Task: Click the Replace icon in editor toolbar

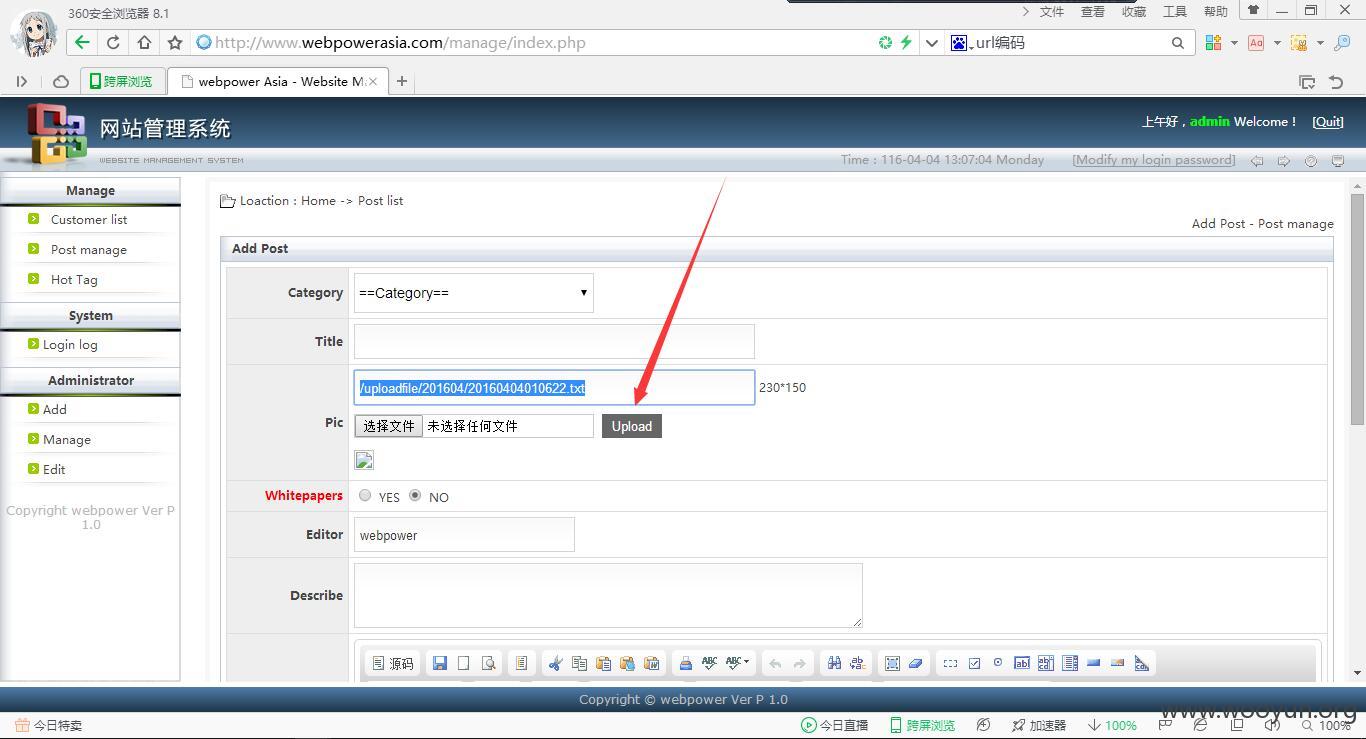Action: 858,663
